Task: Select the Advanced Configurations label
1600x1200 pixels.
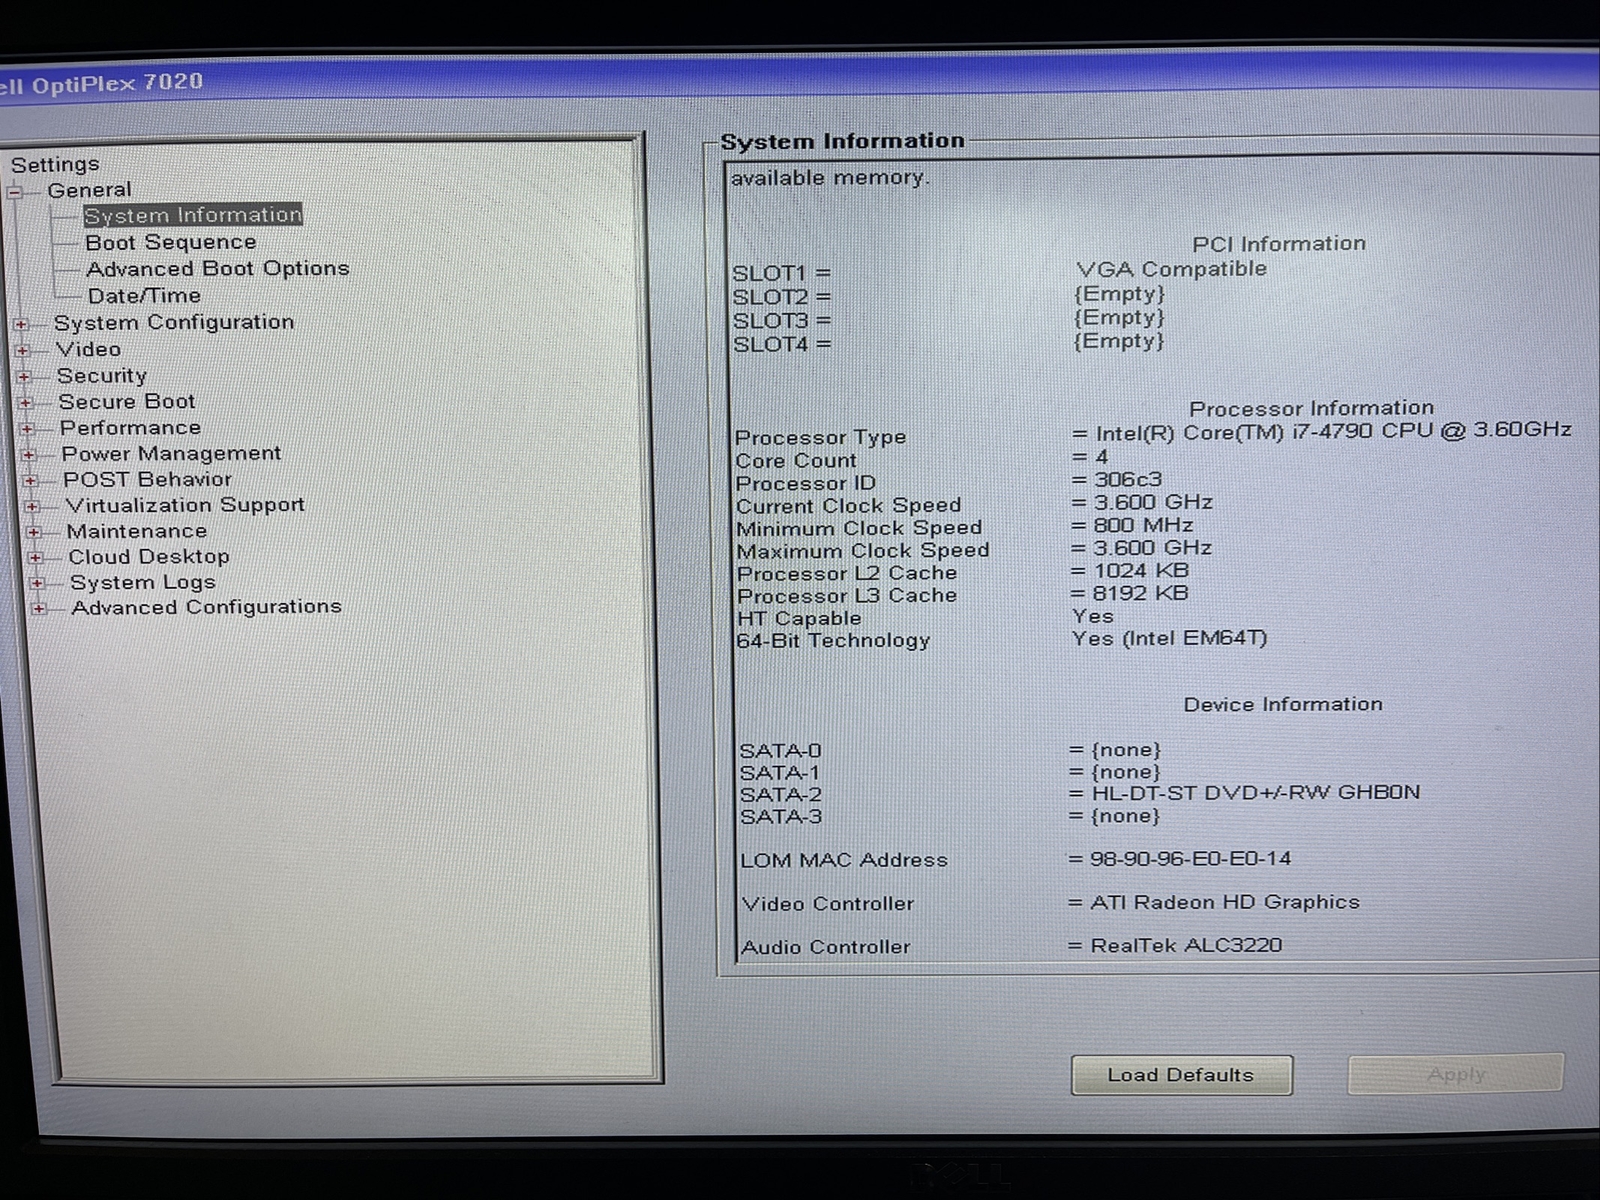Action: point(207,607)
